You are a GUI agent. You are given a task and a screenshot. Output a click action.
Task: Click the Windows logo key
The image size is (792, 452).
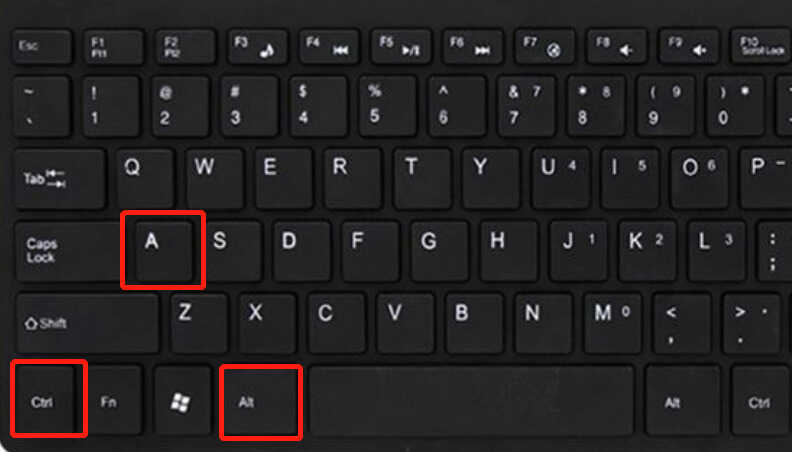coord(182,400)
